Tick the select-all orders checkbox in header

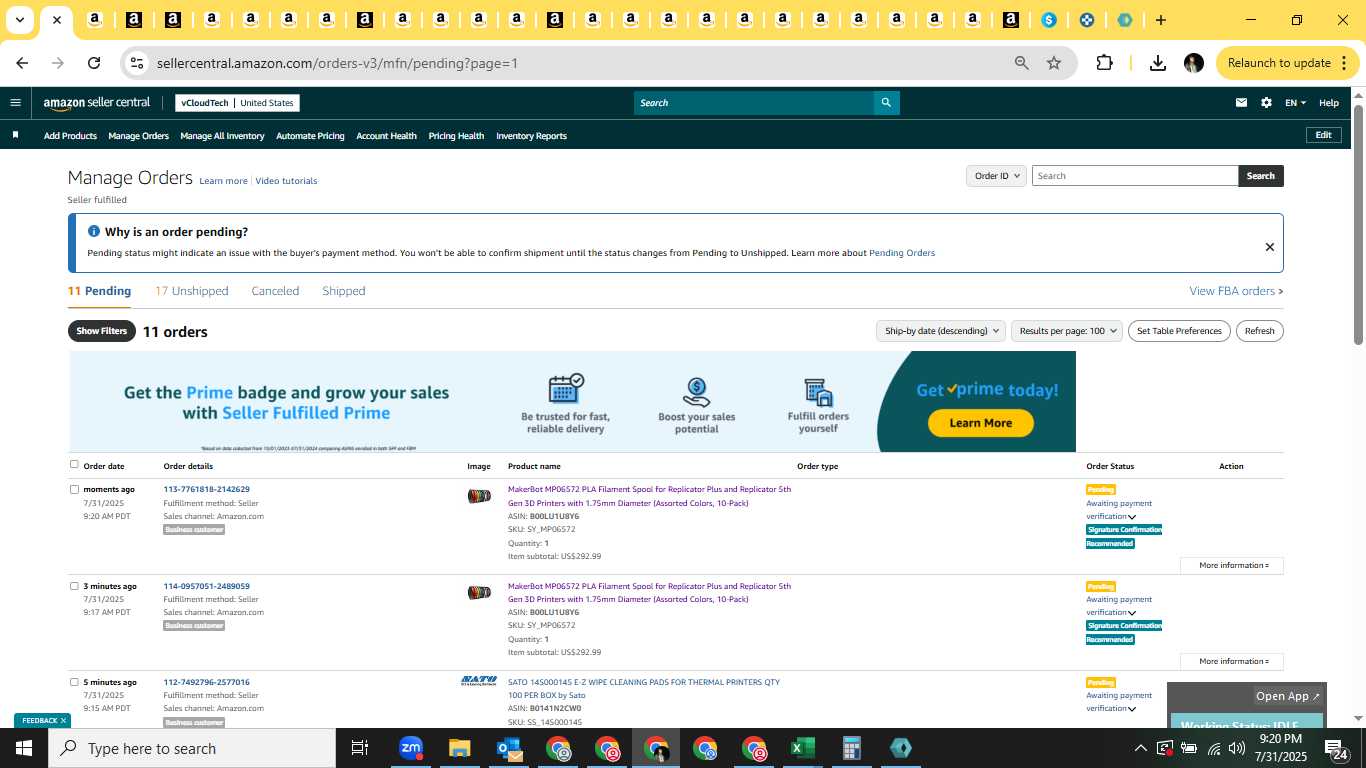click(74, 464)
